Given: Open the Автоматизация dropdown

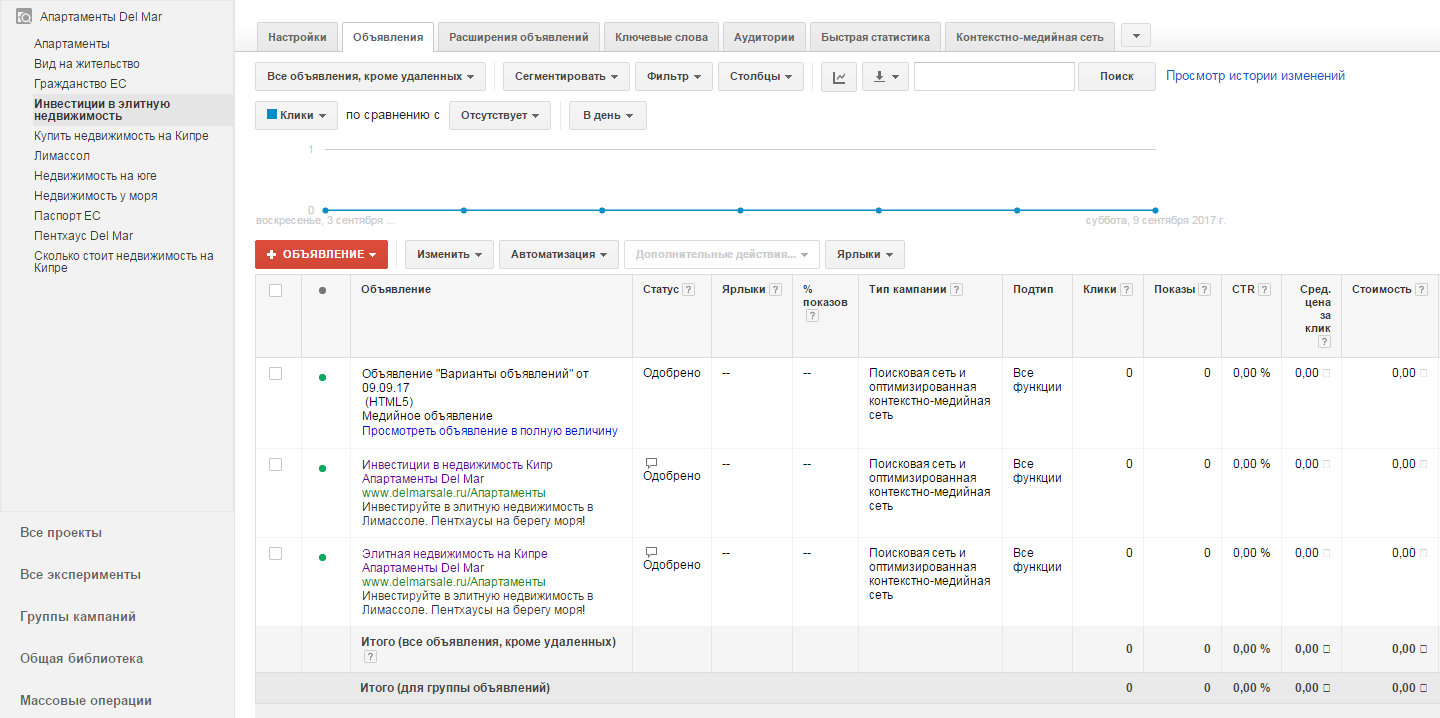Looking at the screenshot, I should point(559,254).
